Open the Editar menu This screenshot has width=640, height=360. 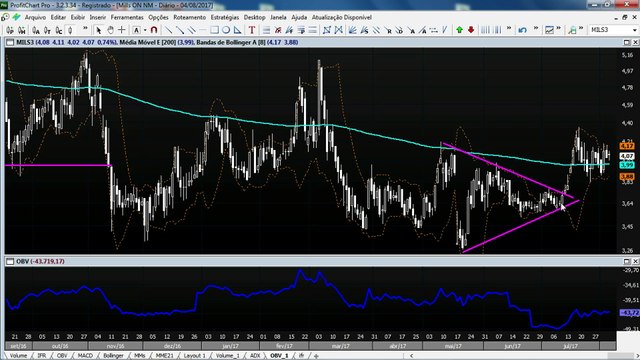(x=58, y=18)
